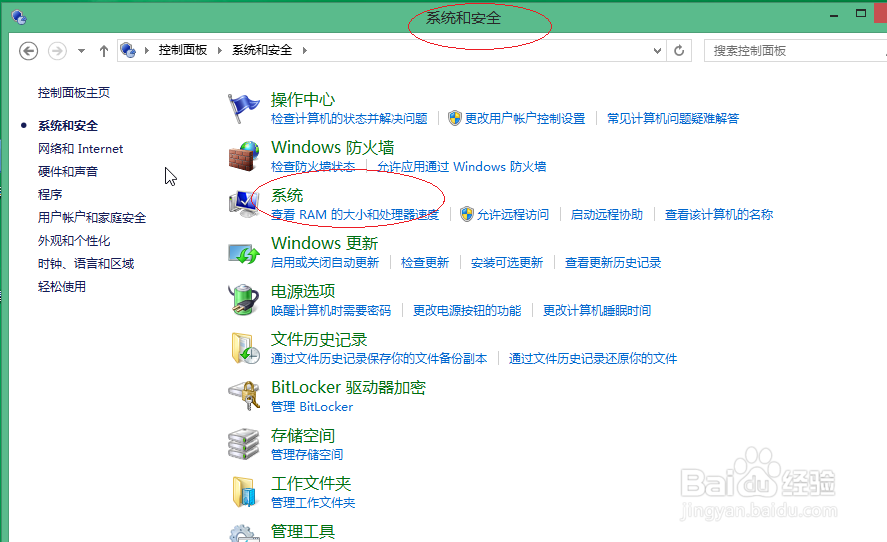Open 用户帐户和家庭安全 category
Screen dimensions: 887x542
tap(92, 218)
